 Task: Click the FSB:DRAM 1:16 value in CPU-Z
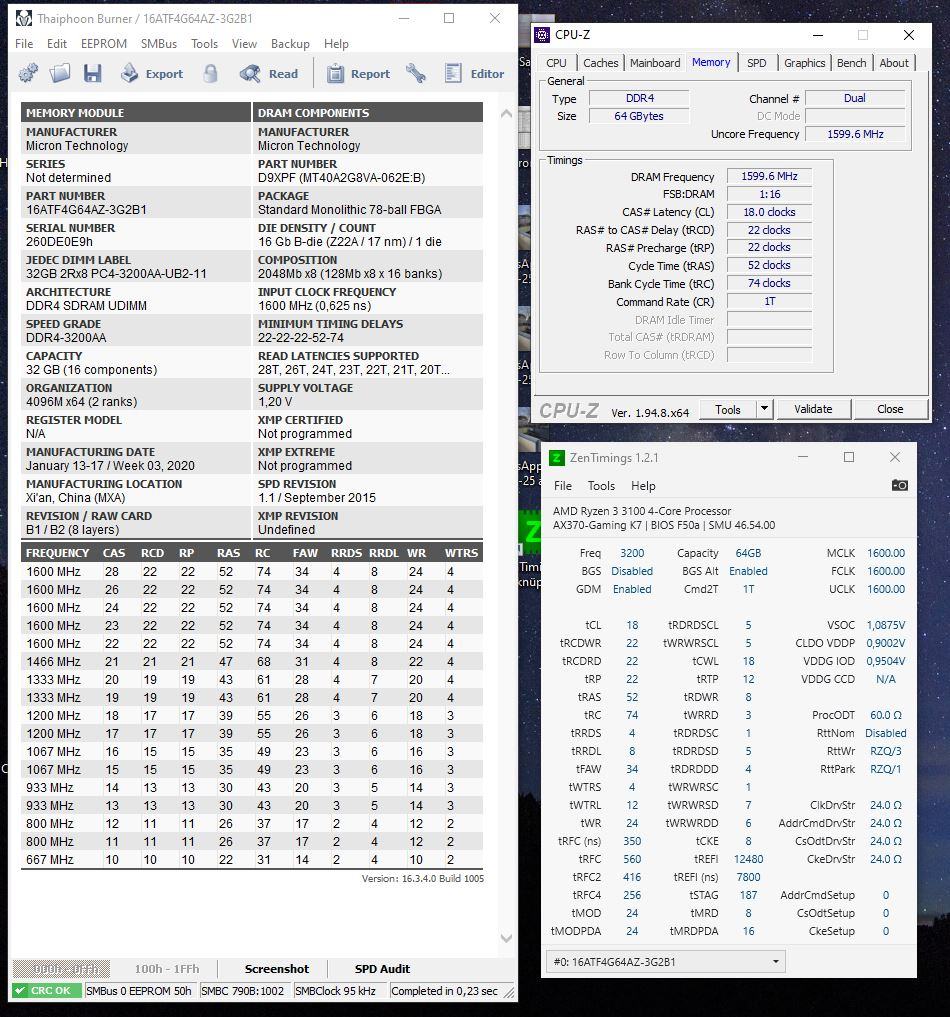click(x=770, y=194)
